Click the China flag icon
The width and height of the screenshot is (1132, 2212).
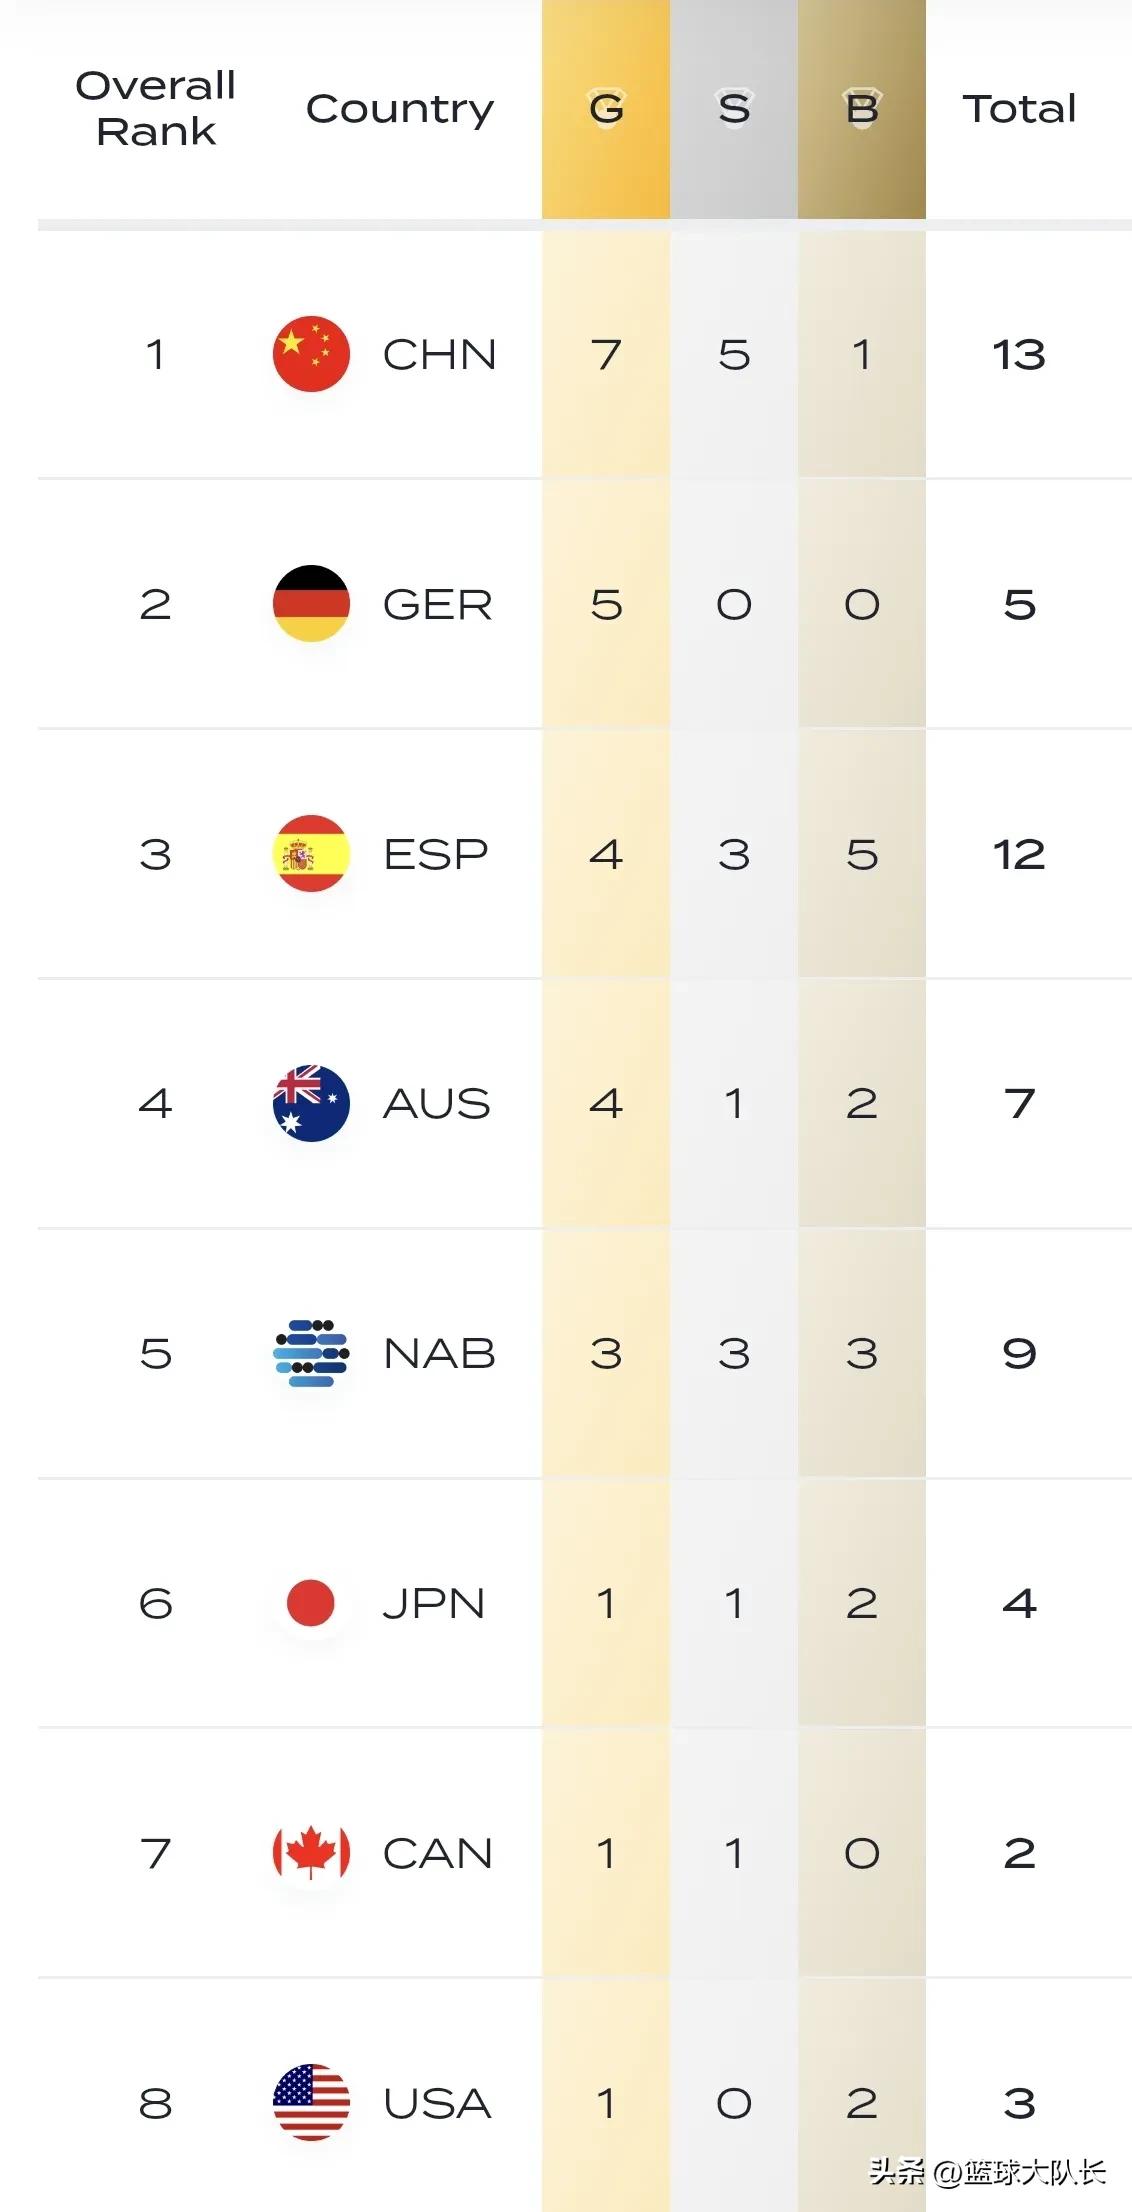[311, 354]
